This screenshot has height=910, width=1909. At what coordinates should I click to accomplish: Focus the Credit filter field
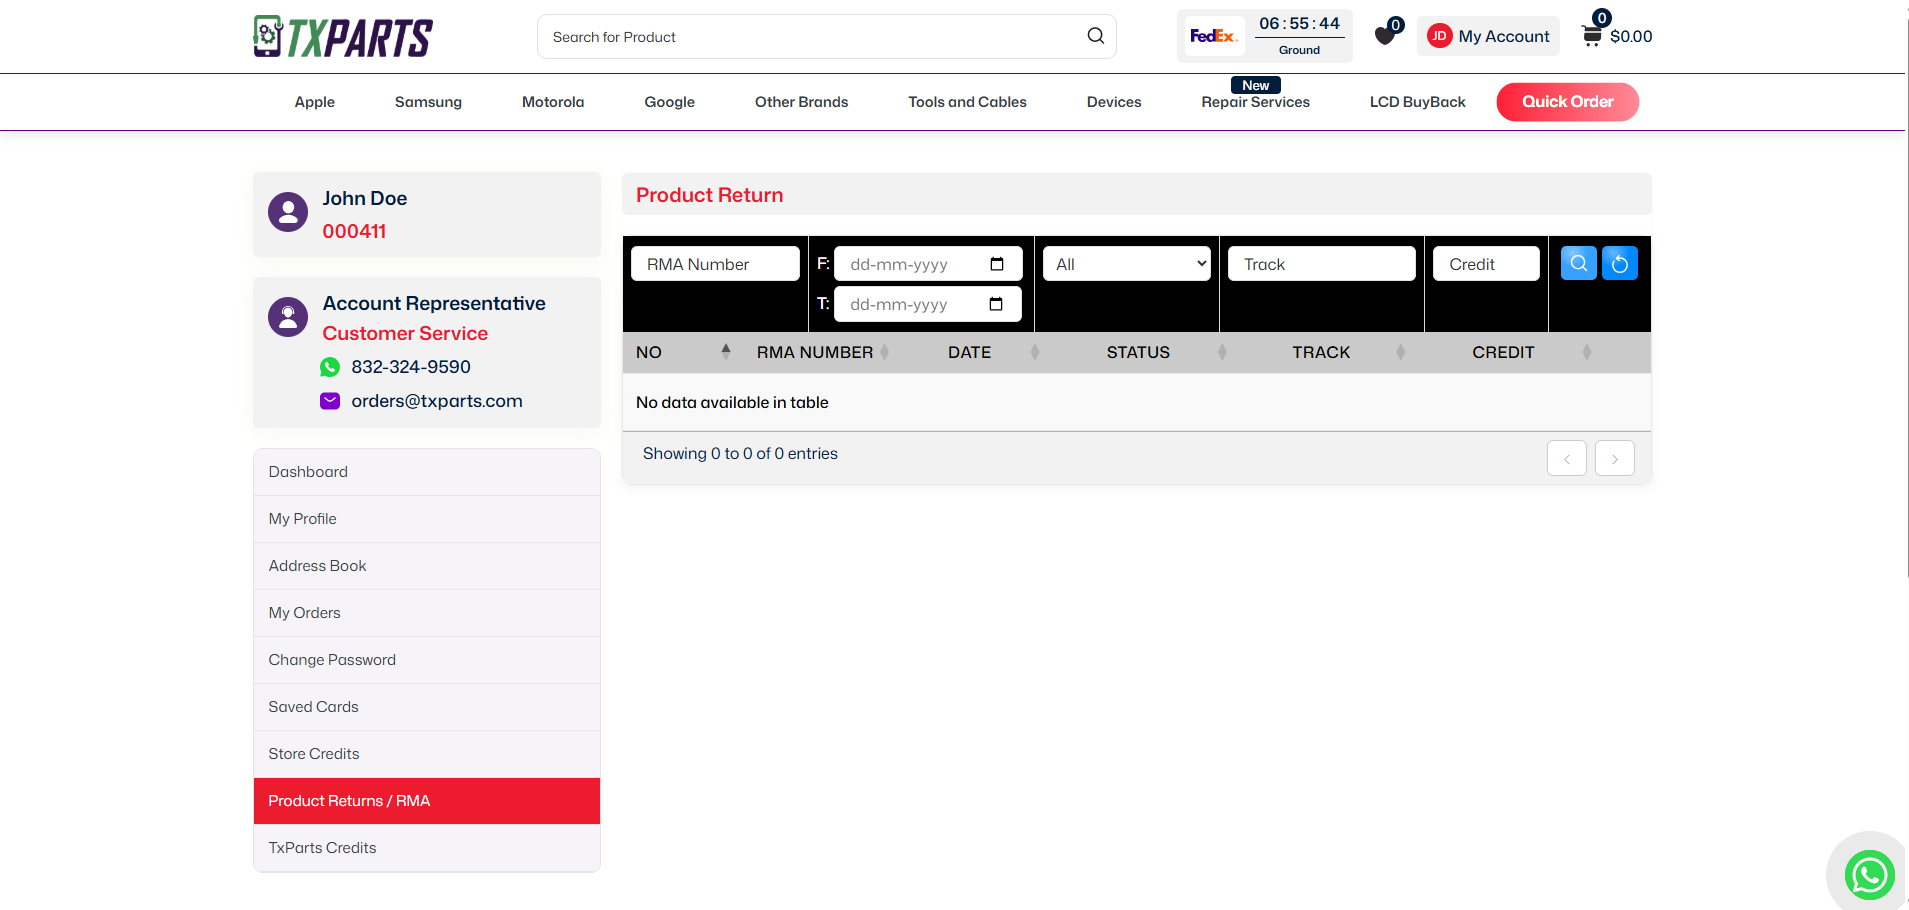point(1486,264)
